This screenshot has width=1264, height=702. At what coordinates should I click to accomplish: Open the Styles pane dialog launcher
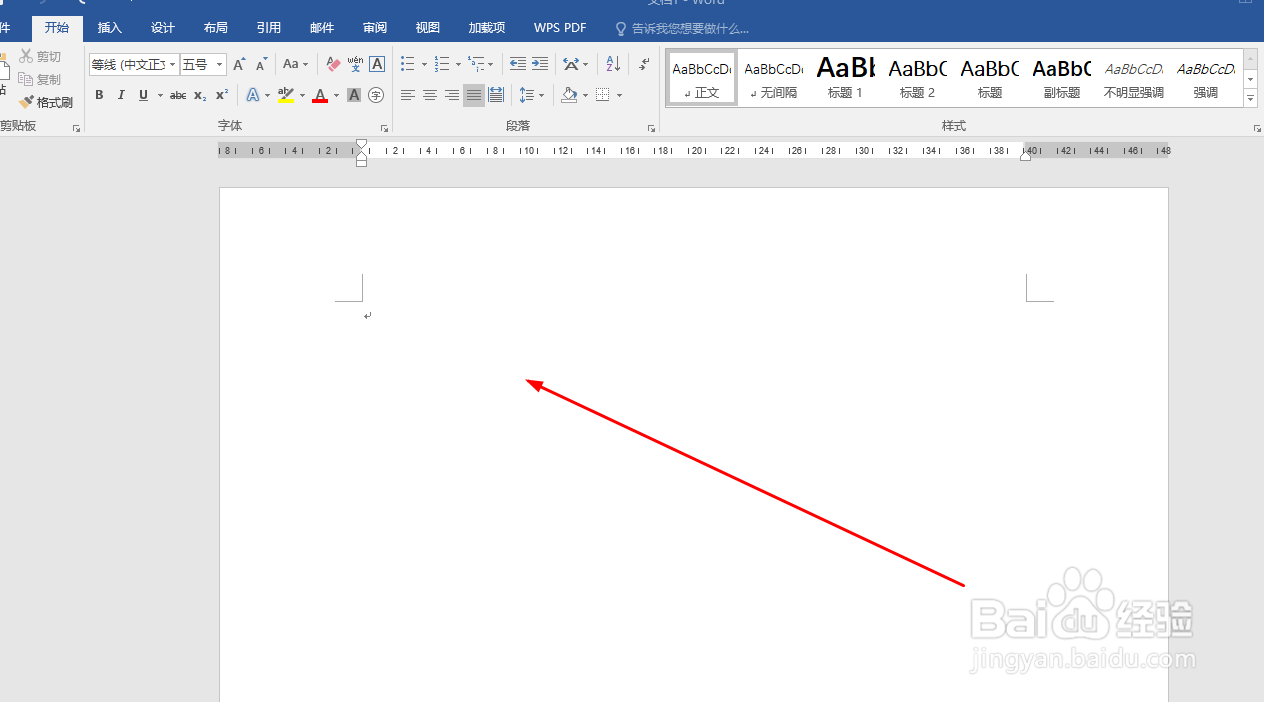pyautogui.click(x=1257, y=128)
